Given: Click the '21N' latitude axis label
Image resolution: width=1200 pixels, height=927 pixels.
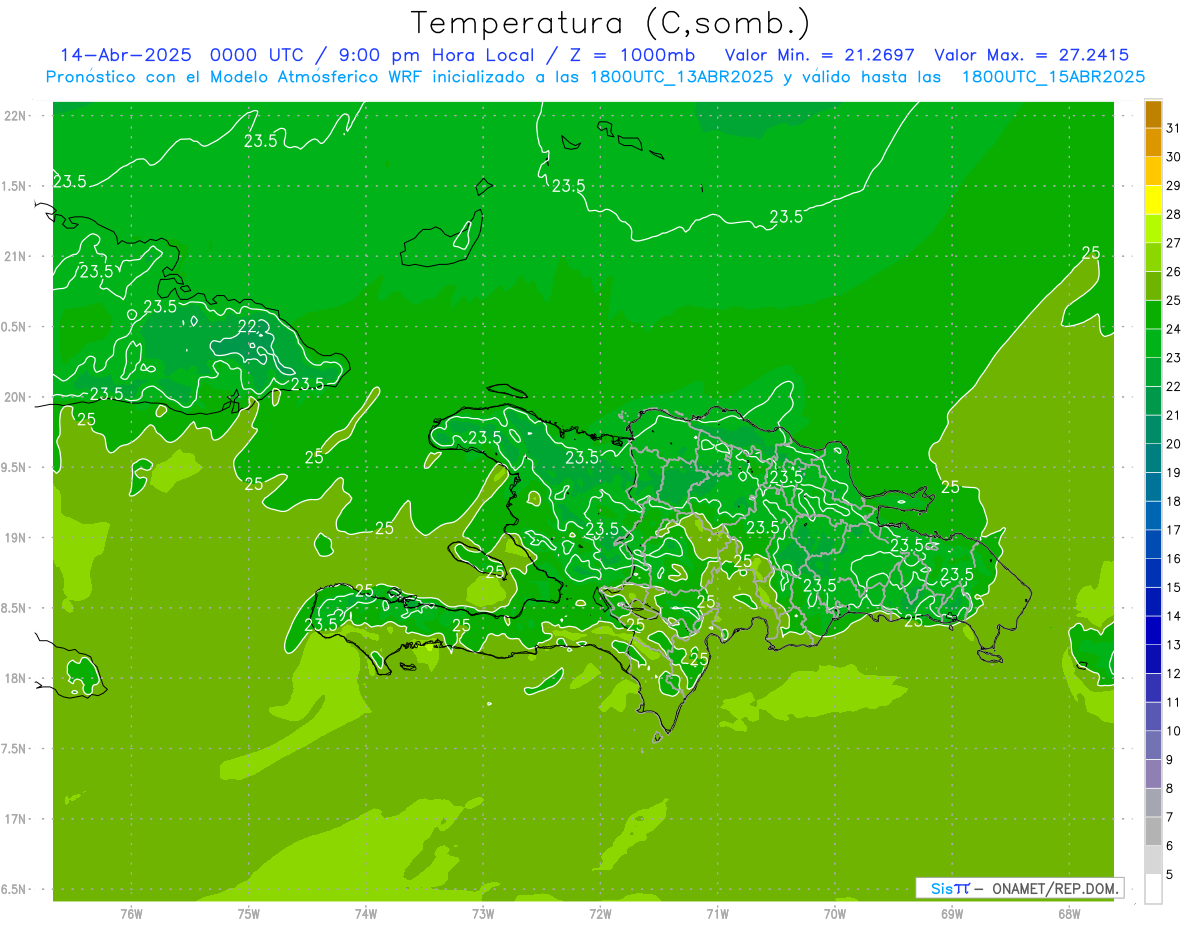Looking at the screenshot, I should pos(16,256).
